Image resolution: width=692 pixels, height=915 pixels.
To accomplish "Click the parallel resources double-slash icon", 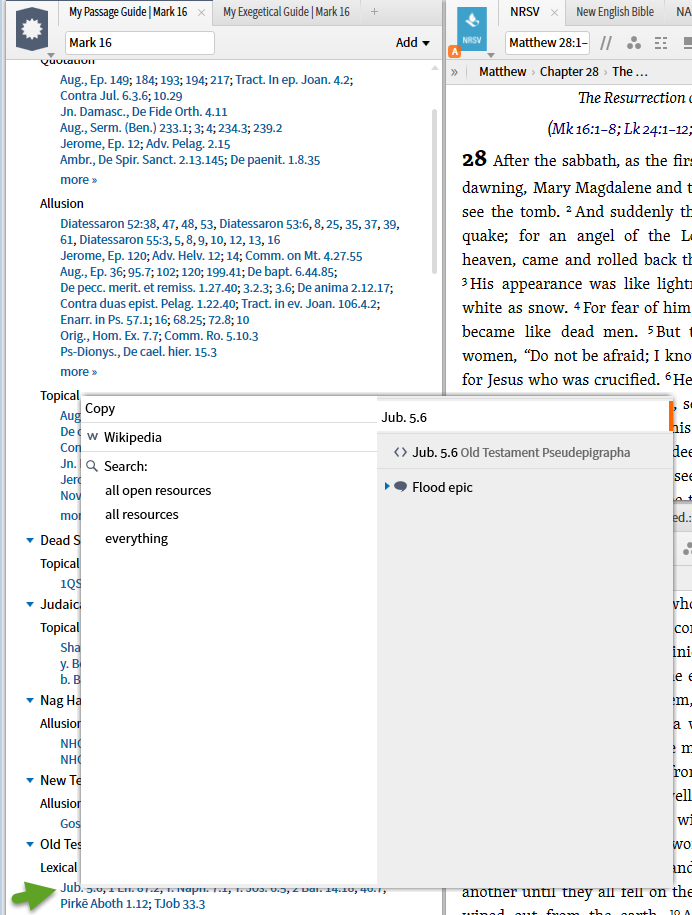I will coord(606,43).
